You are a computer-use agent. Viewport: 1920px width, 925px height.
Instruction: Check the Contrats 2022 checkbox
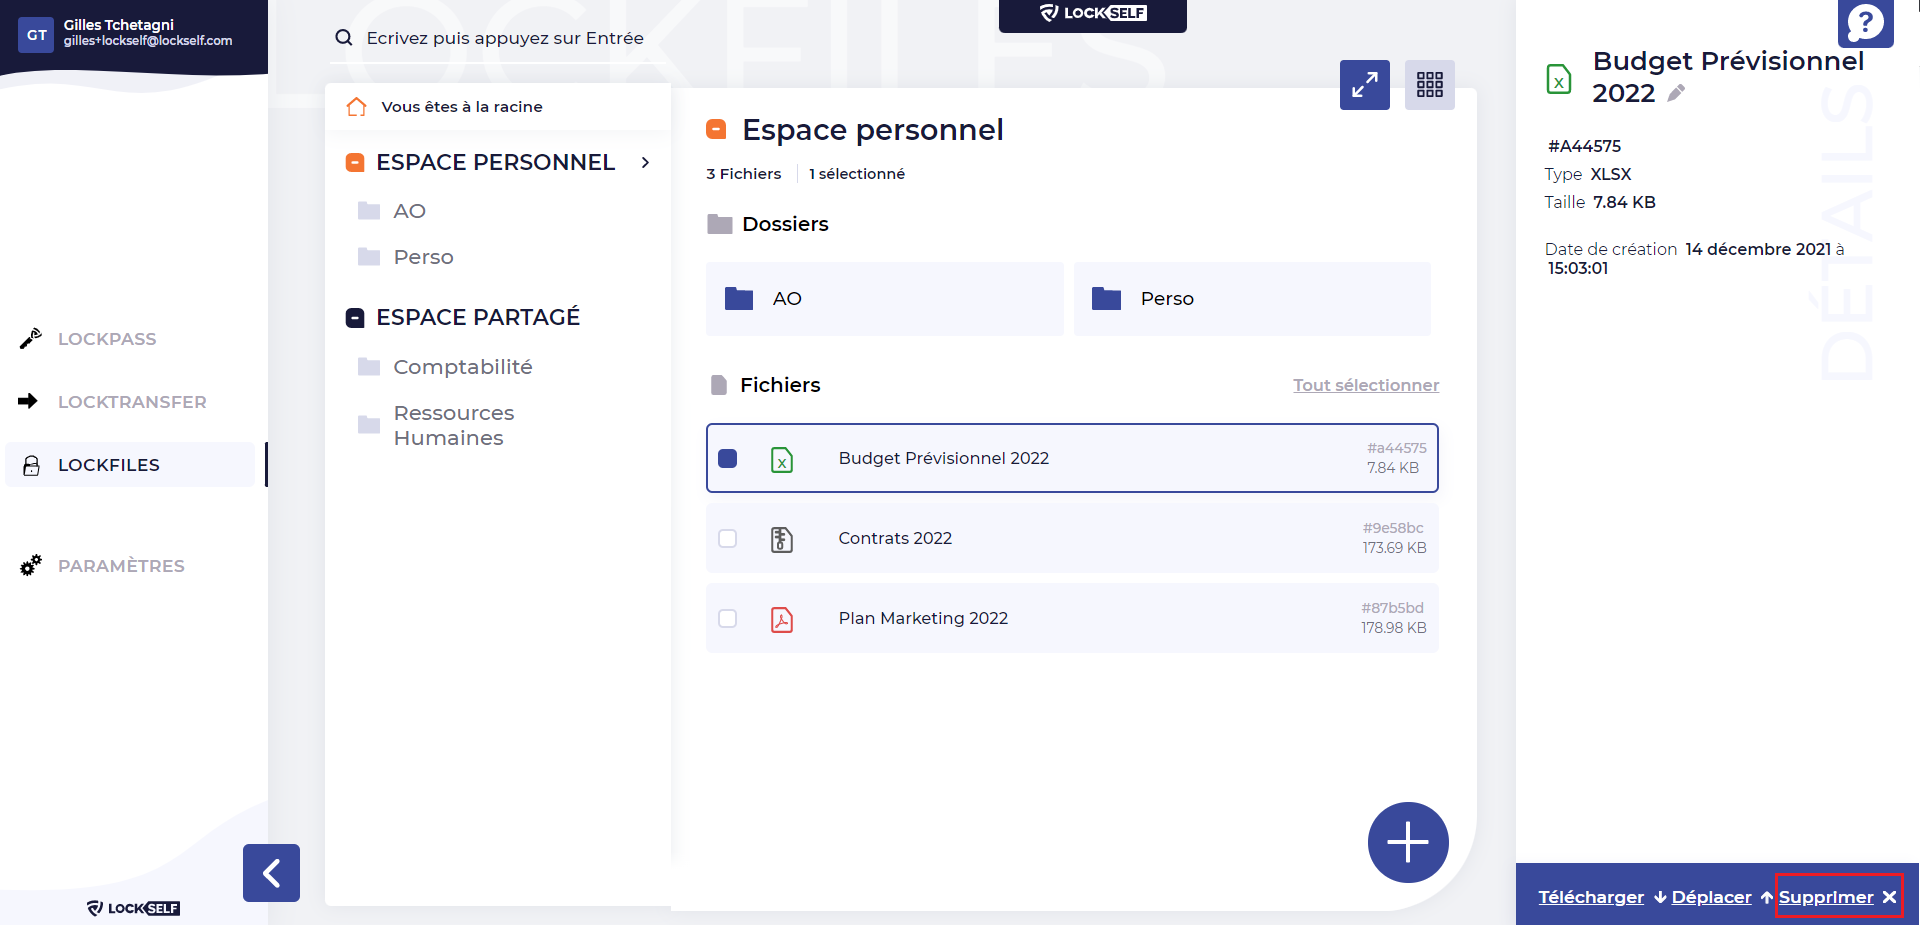(728, 538)
